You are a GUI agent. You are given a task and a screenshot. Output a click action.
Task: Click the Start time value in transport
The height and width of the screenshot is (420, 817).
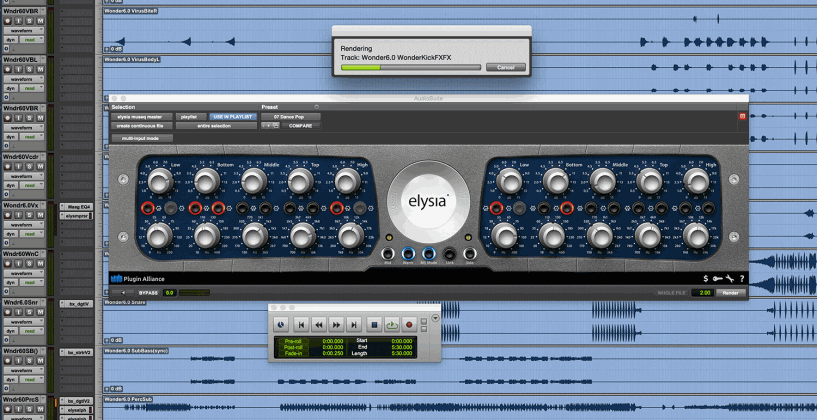click(402, 341)
